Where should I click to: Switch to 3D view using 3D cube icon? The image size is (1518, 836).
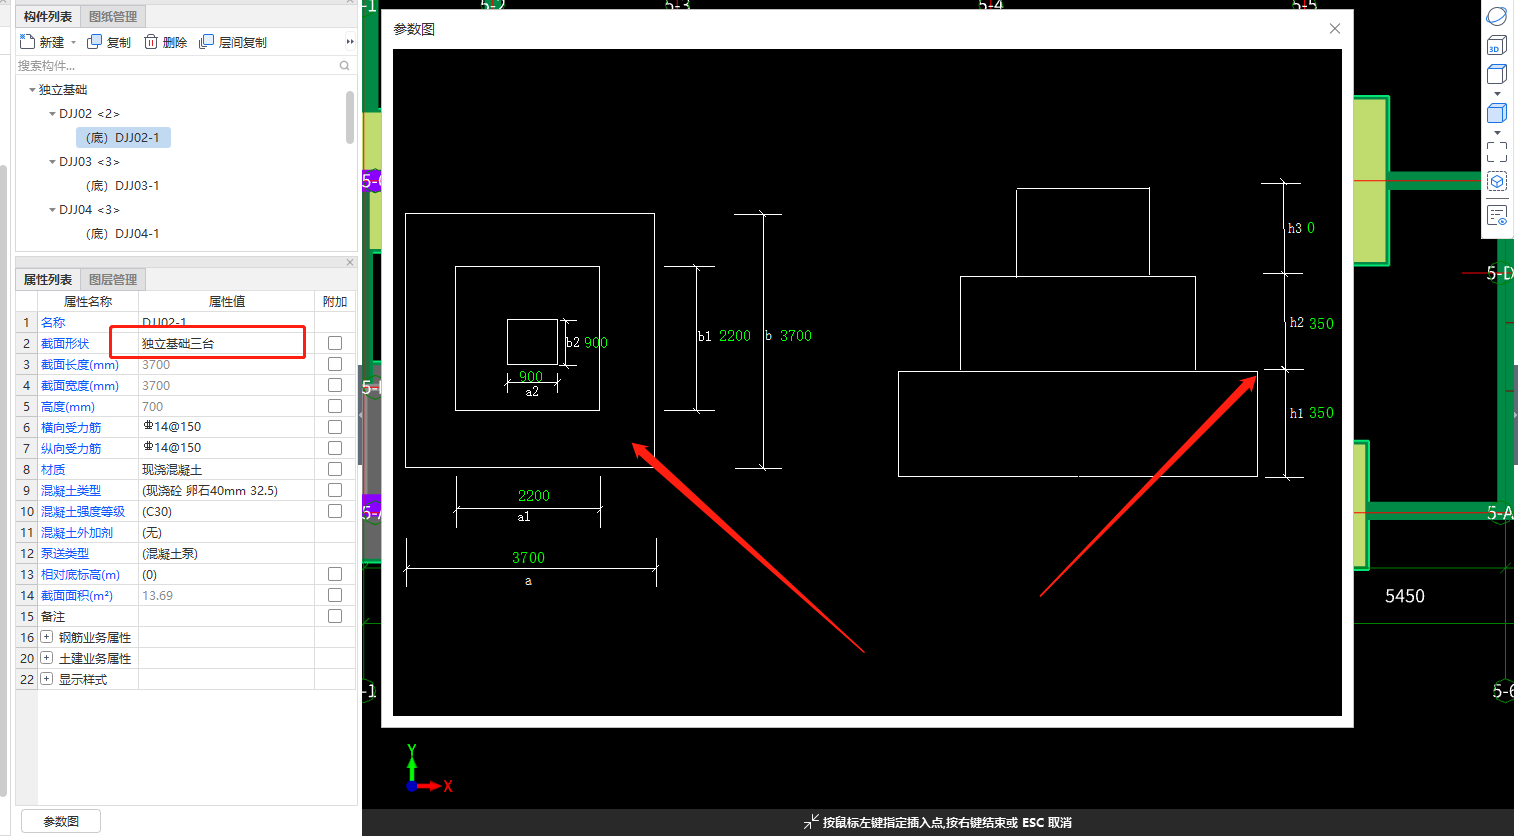pyautogui.click(x=1496, y=45)
